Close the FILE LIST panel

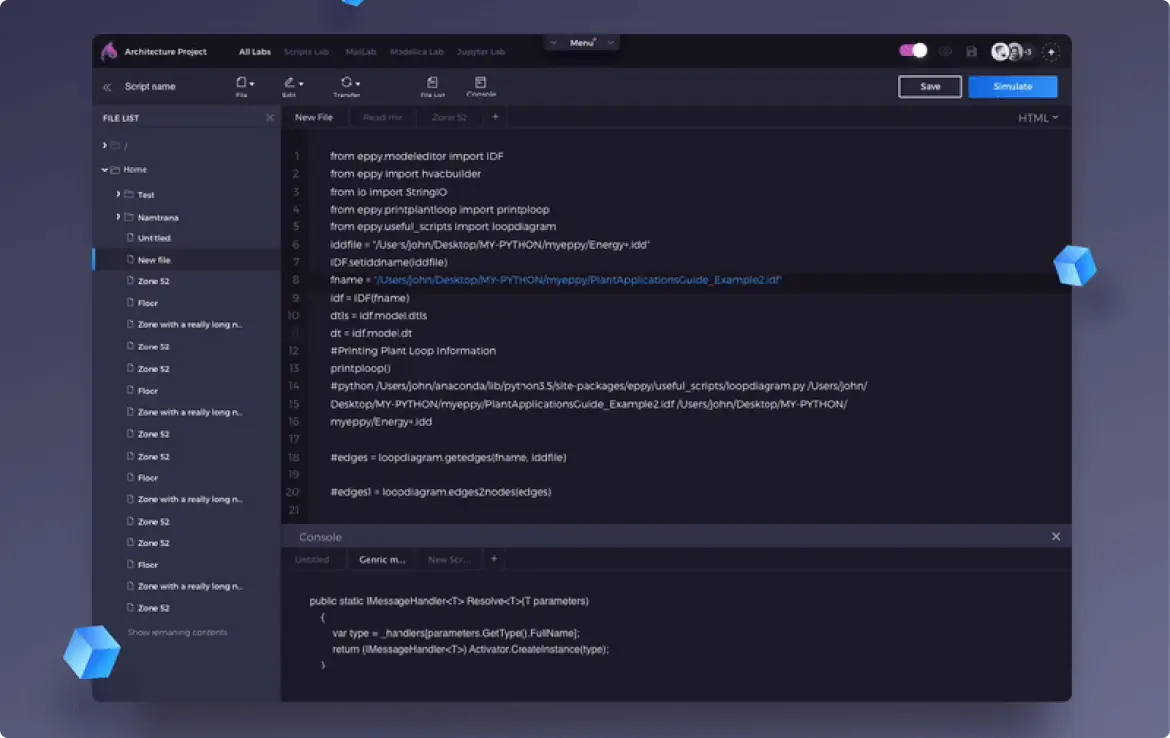click(270, 117)
